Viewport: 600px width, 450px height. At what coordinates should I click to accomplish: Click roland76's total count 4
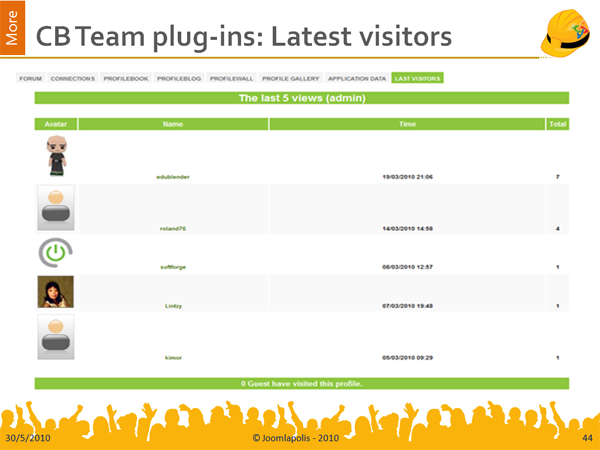558,228
